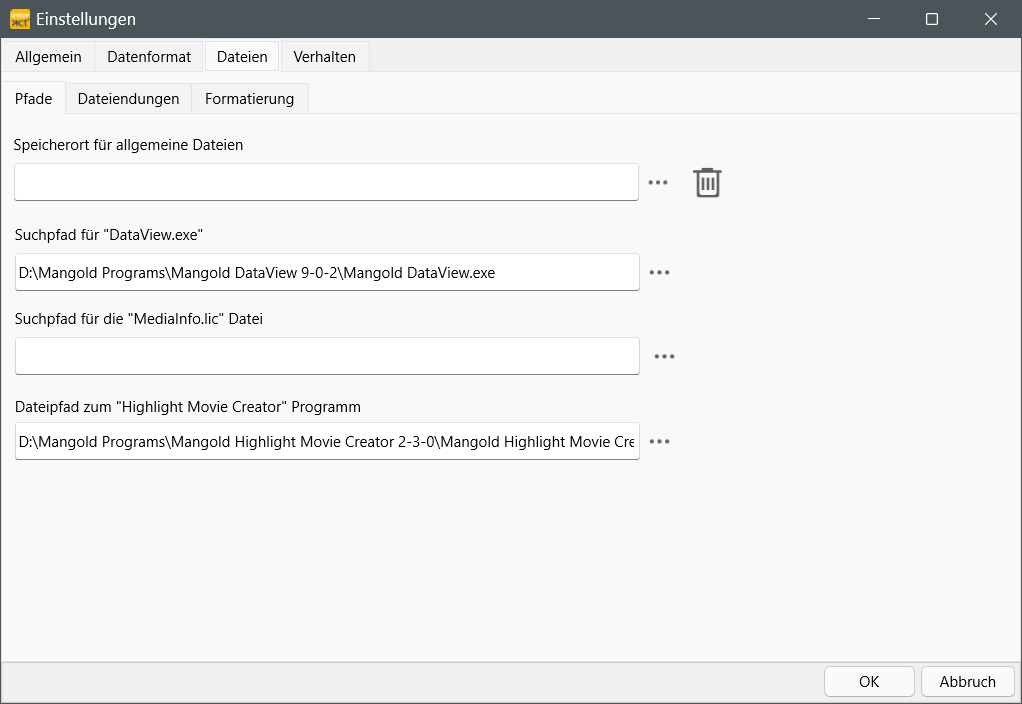This screenshot has height=704, width=1022.
Task: Click the label 'Suchpfad für "DataView.exe"'
Action: [x=109, y=235]
